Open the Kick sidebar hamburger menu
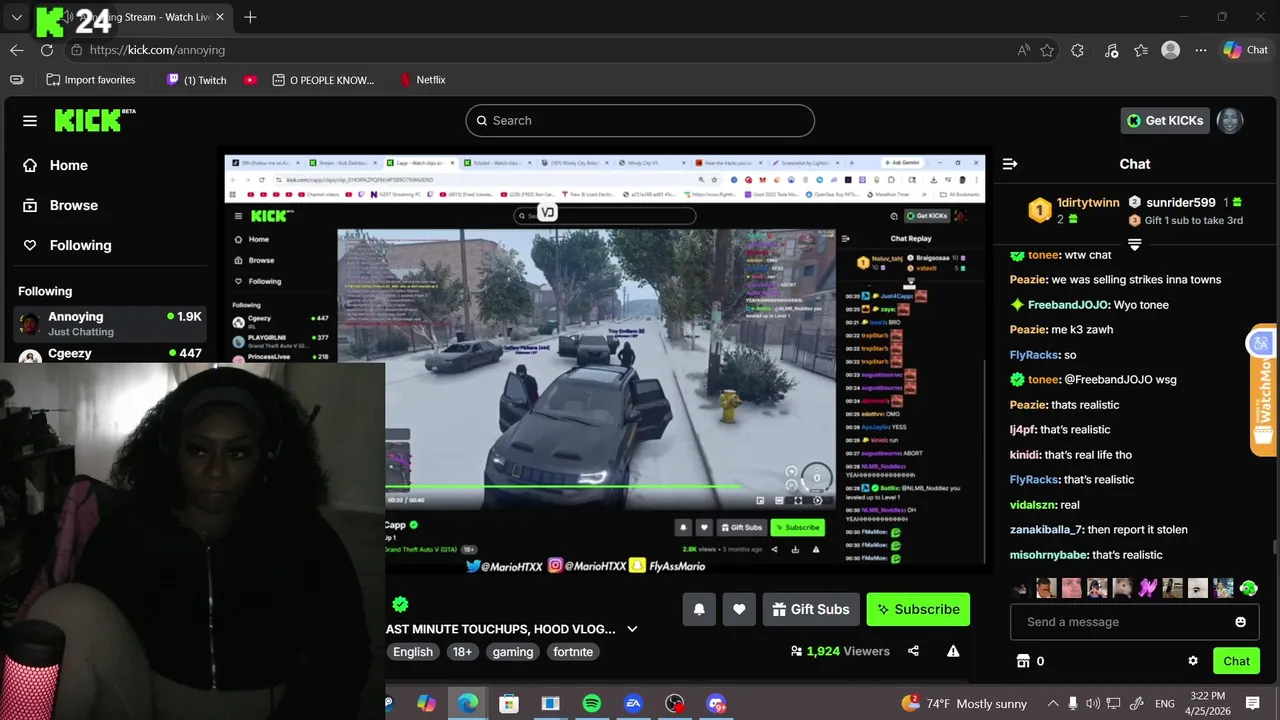 30,121
